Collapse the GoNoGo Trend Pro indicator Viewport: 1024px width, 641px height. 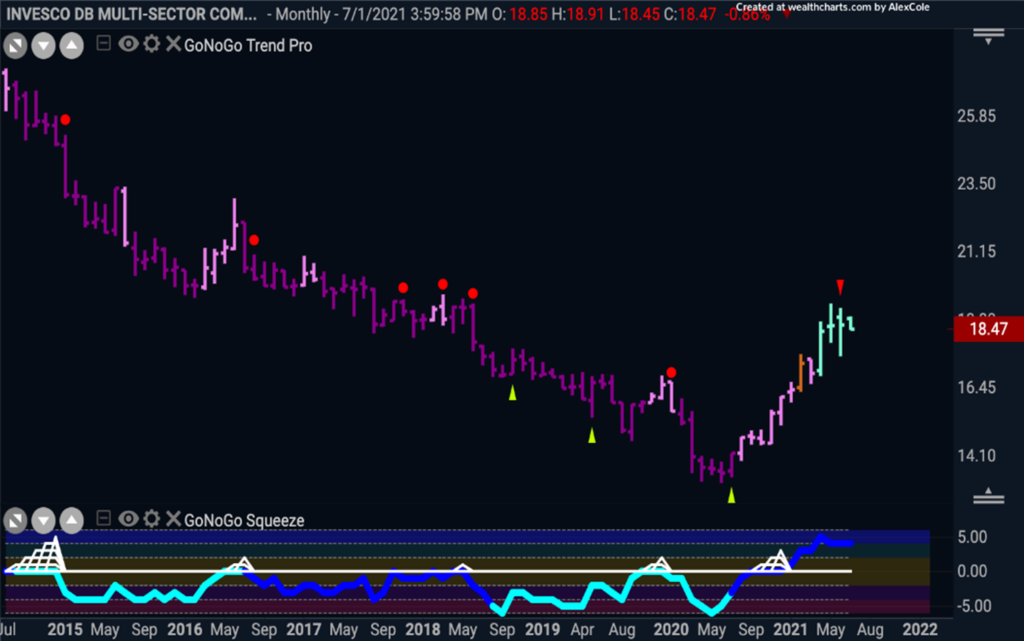[x=103, y=44]
